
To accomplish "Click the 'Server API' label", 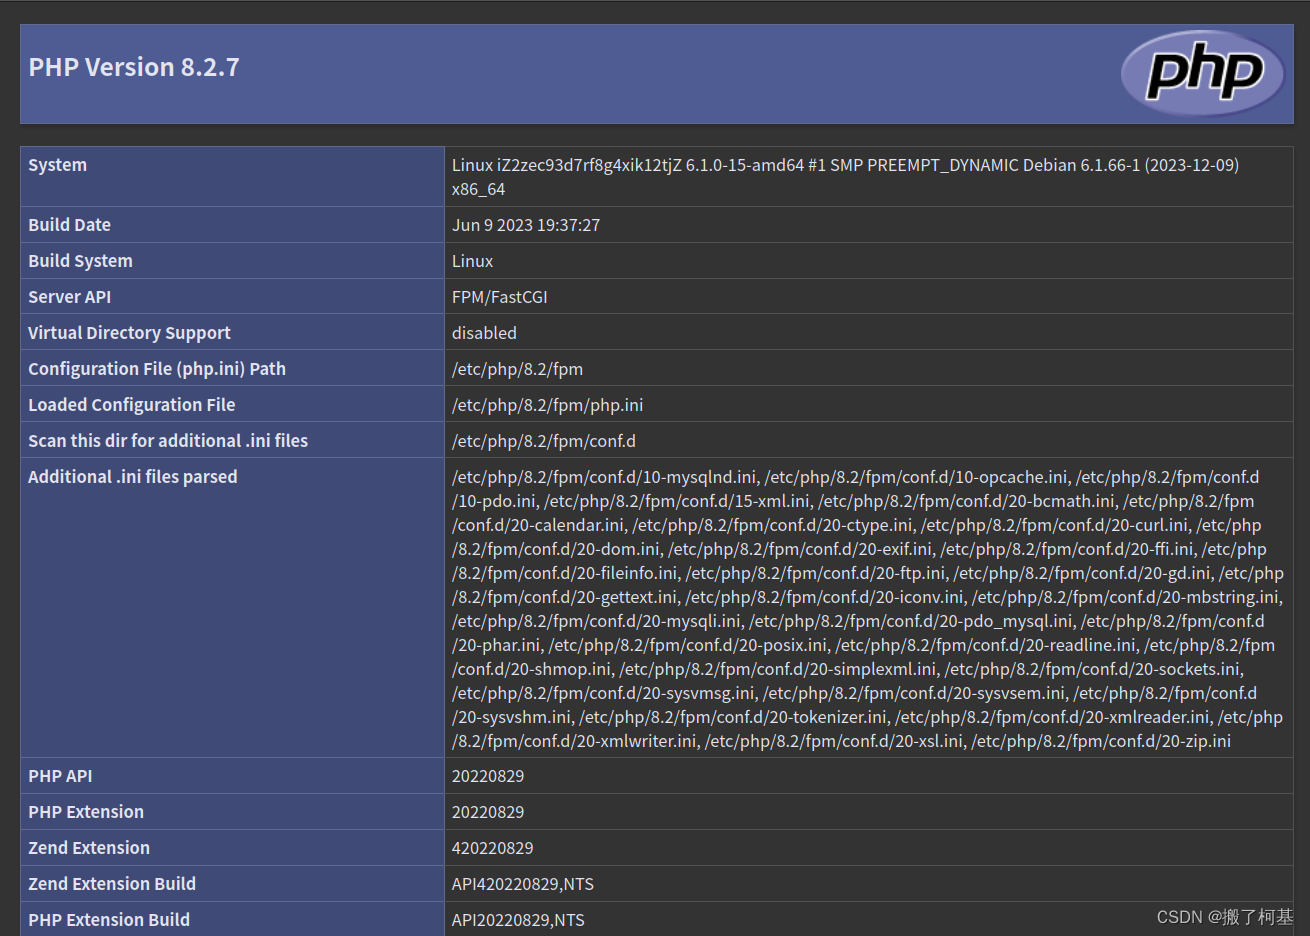I will pyautogui.click(x=69, y=297).
